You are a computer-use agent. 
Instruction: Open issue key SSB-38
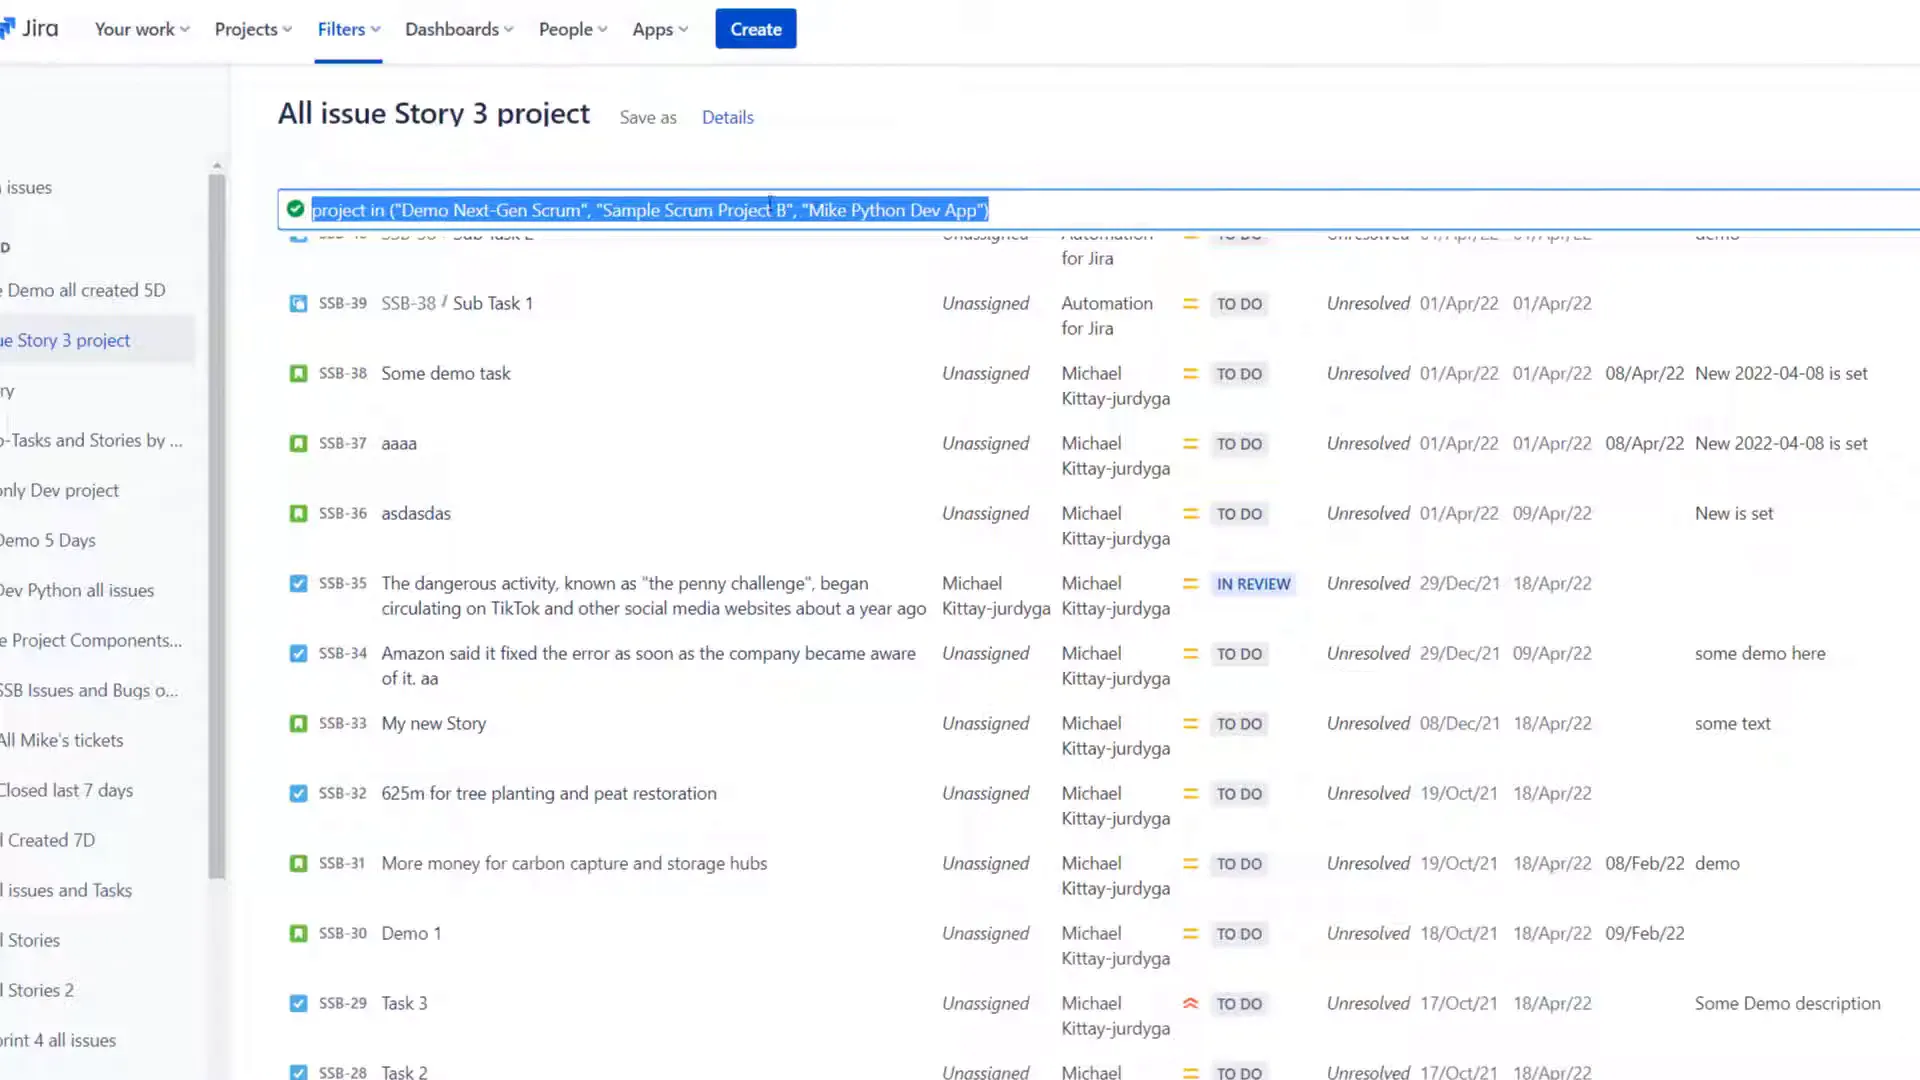[343, 373]
